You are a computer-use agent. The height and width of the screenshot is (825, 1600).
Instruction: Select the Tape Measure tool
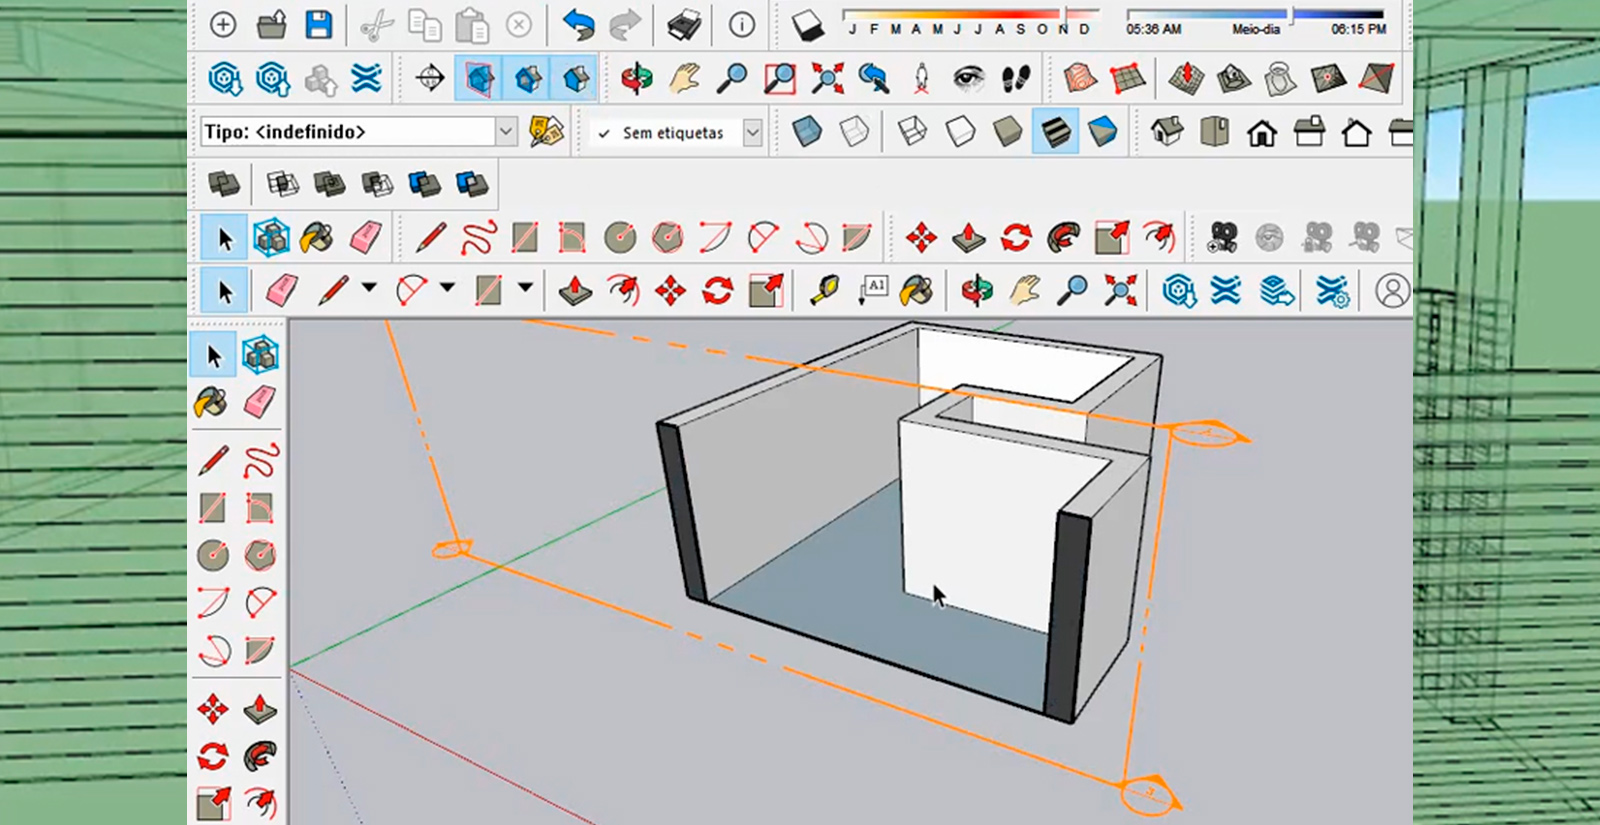(x=825, y=291)
